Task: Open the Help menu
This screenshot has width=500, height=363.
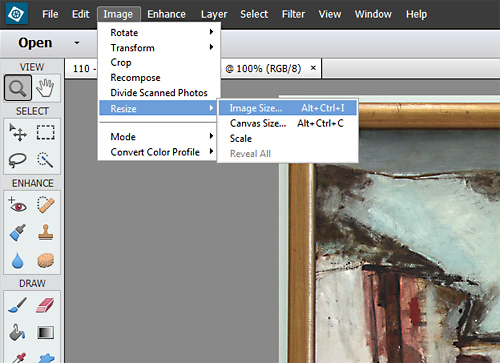Action: click(x=416, y=14)
